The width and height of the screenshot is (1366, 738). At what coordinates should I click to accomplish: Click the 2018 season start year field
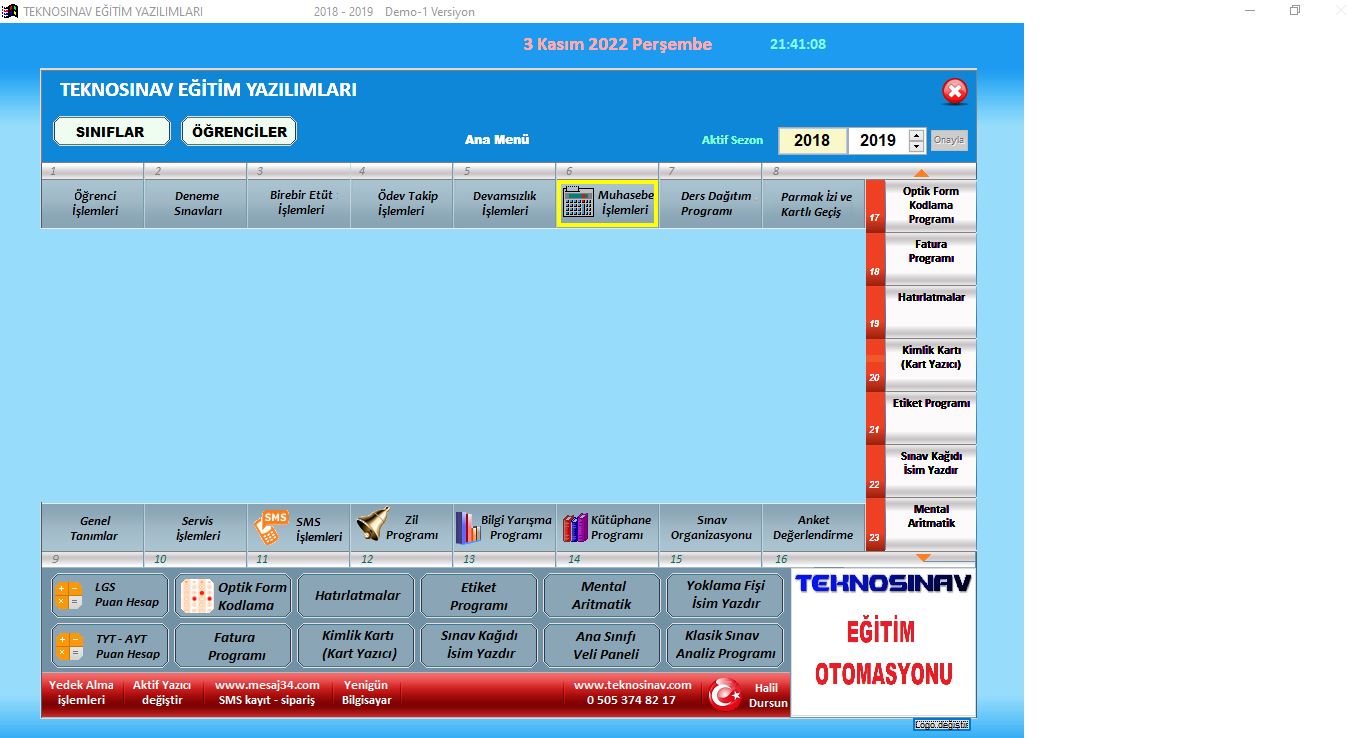point(812,140)
